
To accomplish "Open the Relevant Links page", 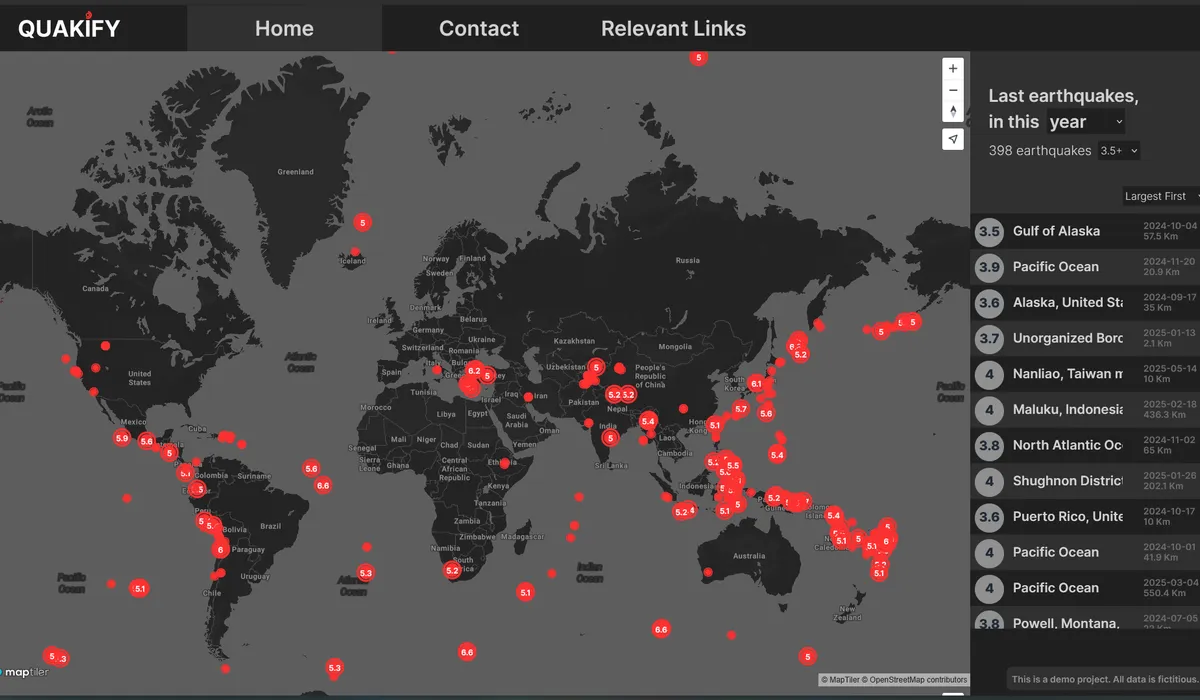I will 673,28.
